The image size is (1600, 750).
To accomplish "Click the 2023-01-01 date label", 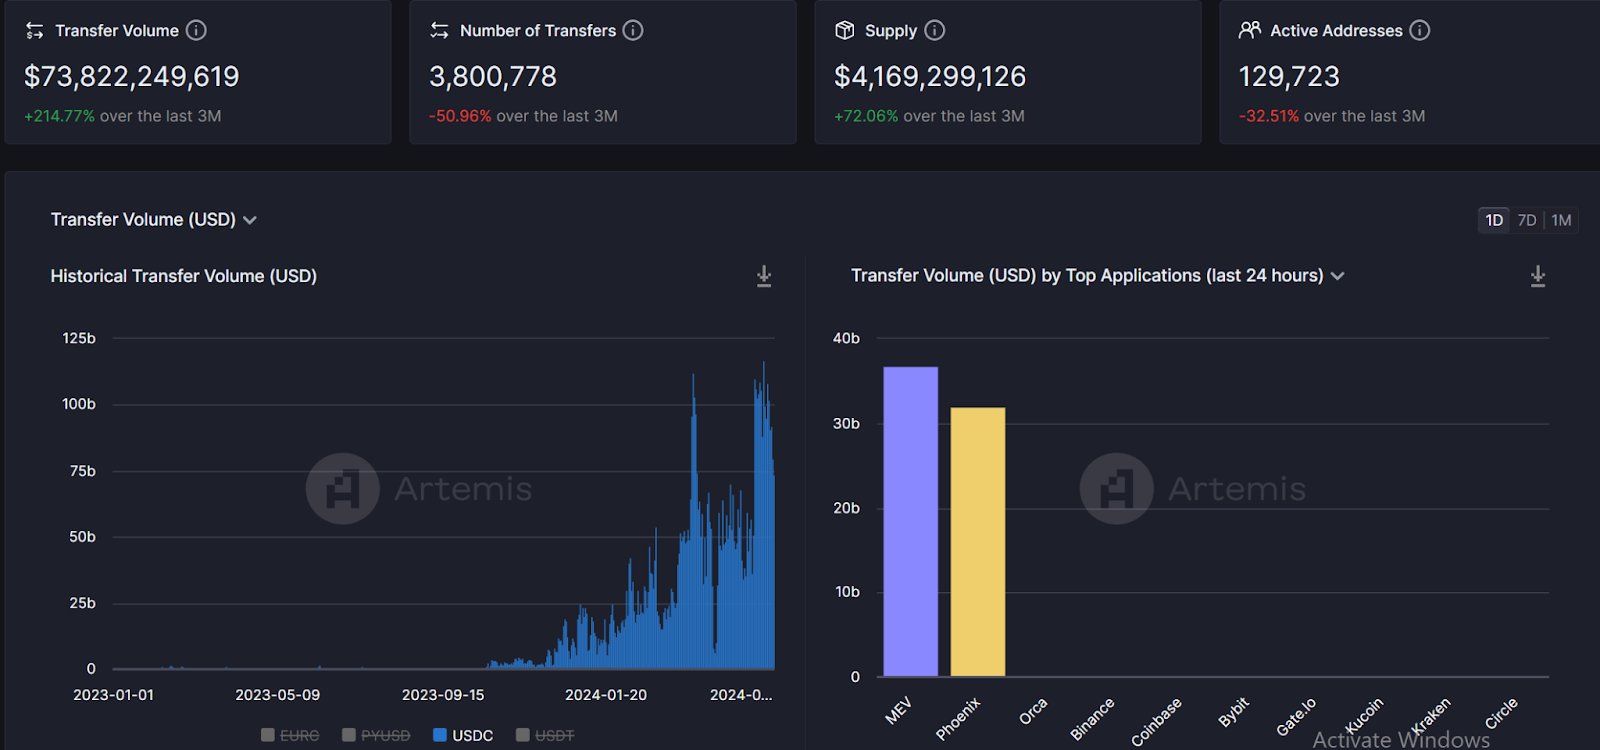I will click(114, 695).
